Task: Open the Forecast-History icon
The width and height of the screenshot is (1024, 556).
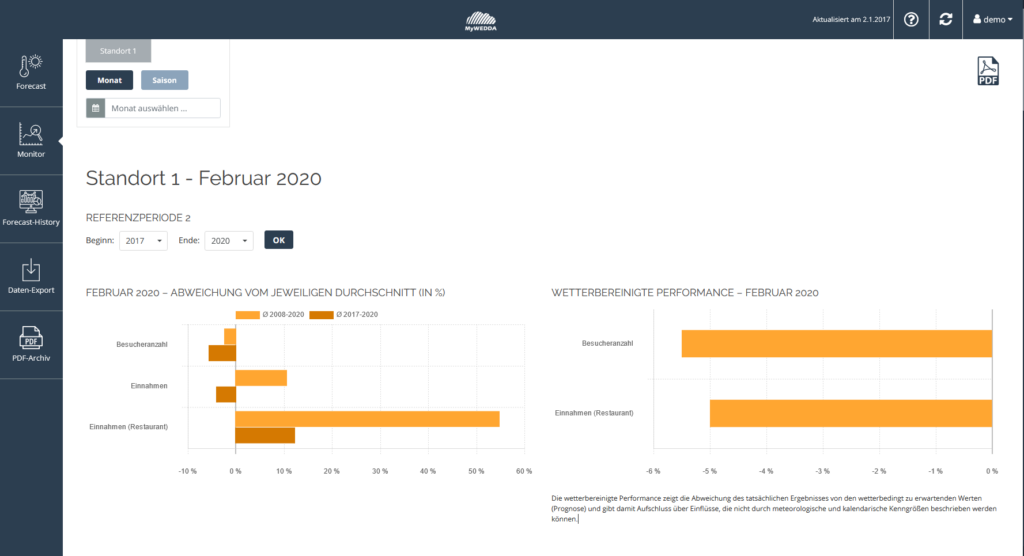Action: pyautogui.click(x=31, y=201)
